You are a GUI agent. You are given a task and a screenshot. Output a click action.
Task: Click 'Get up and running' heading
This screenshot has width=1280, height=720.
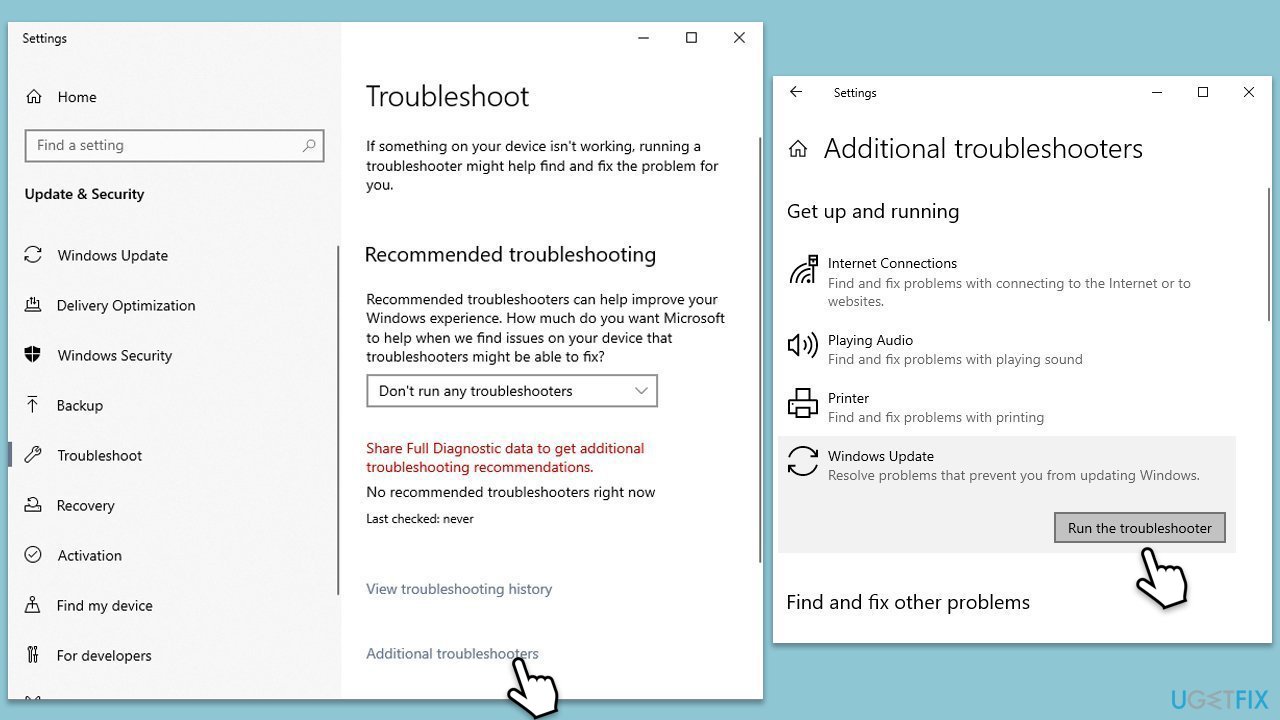tap(873, 211)
